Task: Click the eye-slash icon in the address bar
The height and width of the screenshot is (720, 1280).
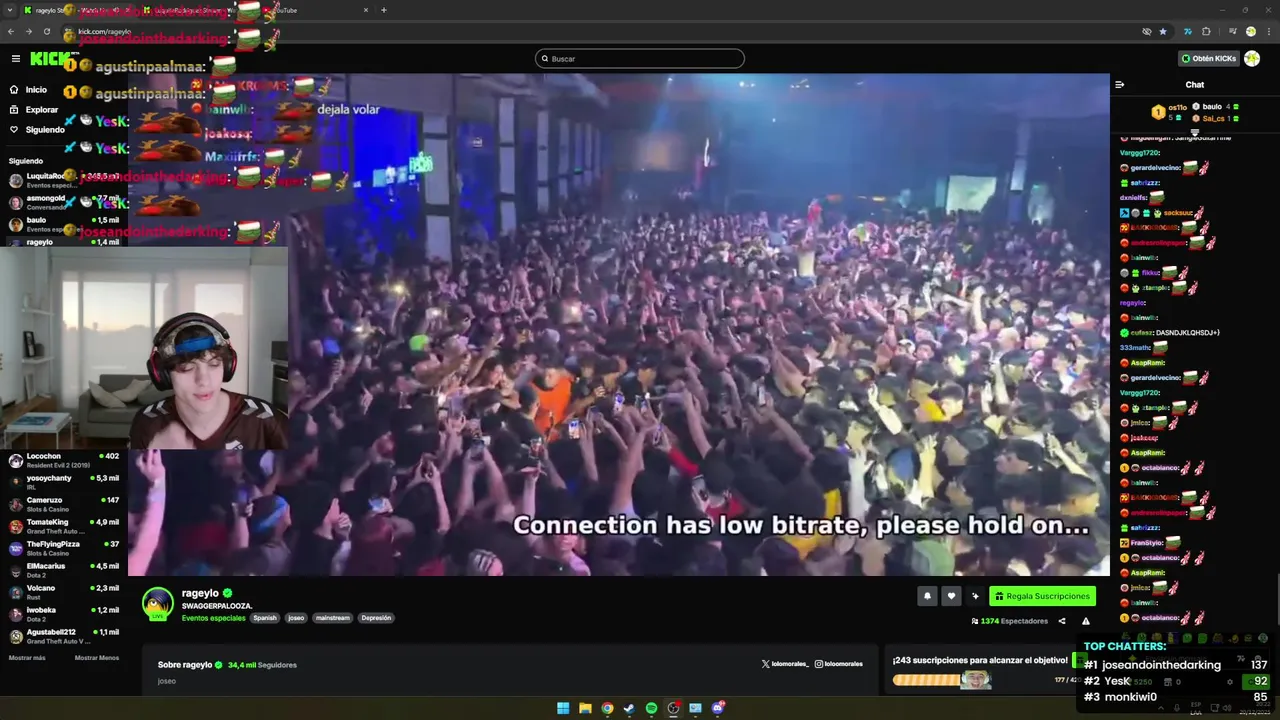Action: [x=1147, y=31]
